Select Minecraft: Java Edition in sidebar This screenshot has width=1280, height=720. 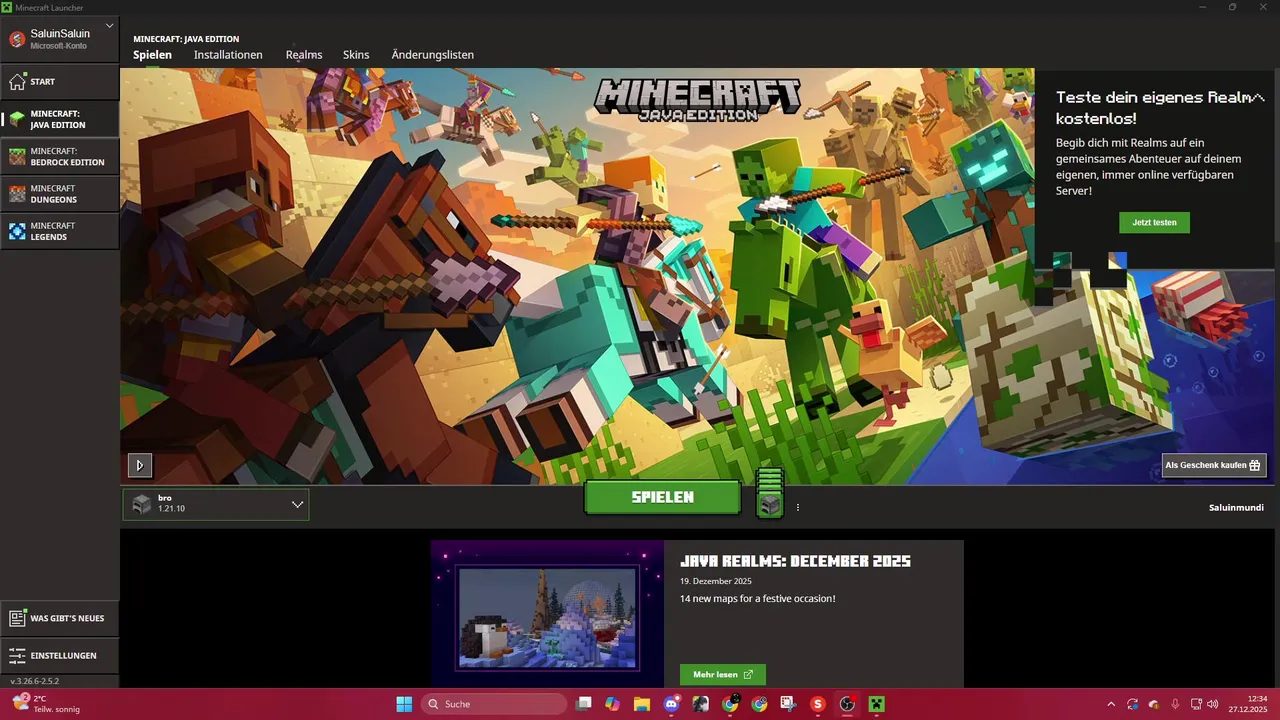[60, 119]
